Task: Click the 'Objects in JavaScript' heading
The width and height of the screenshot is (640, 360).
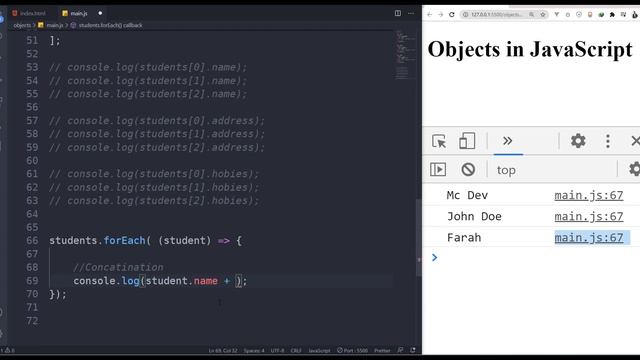Action: [x=530, y=49]
